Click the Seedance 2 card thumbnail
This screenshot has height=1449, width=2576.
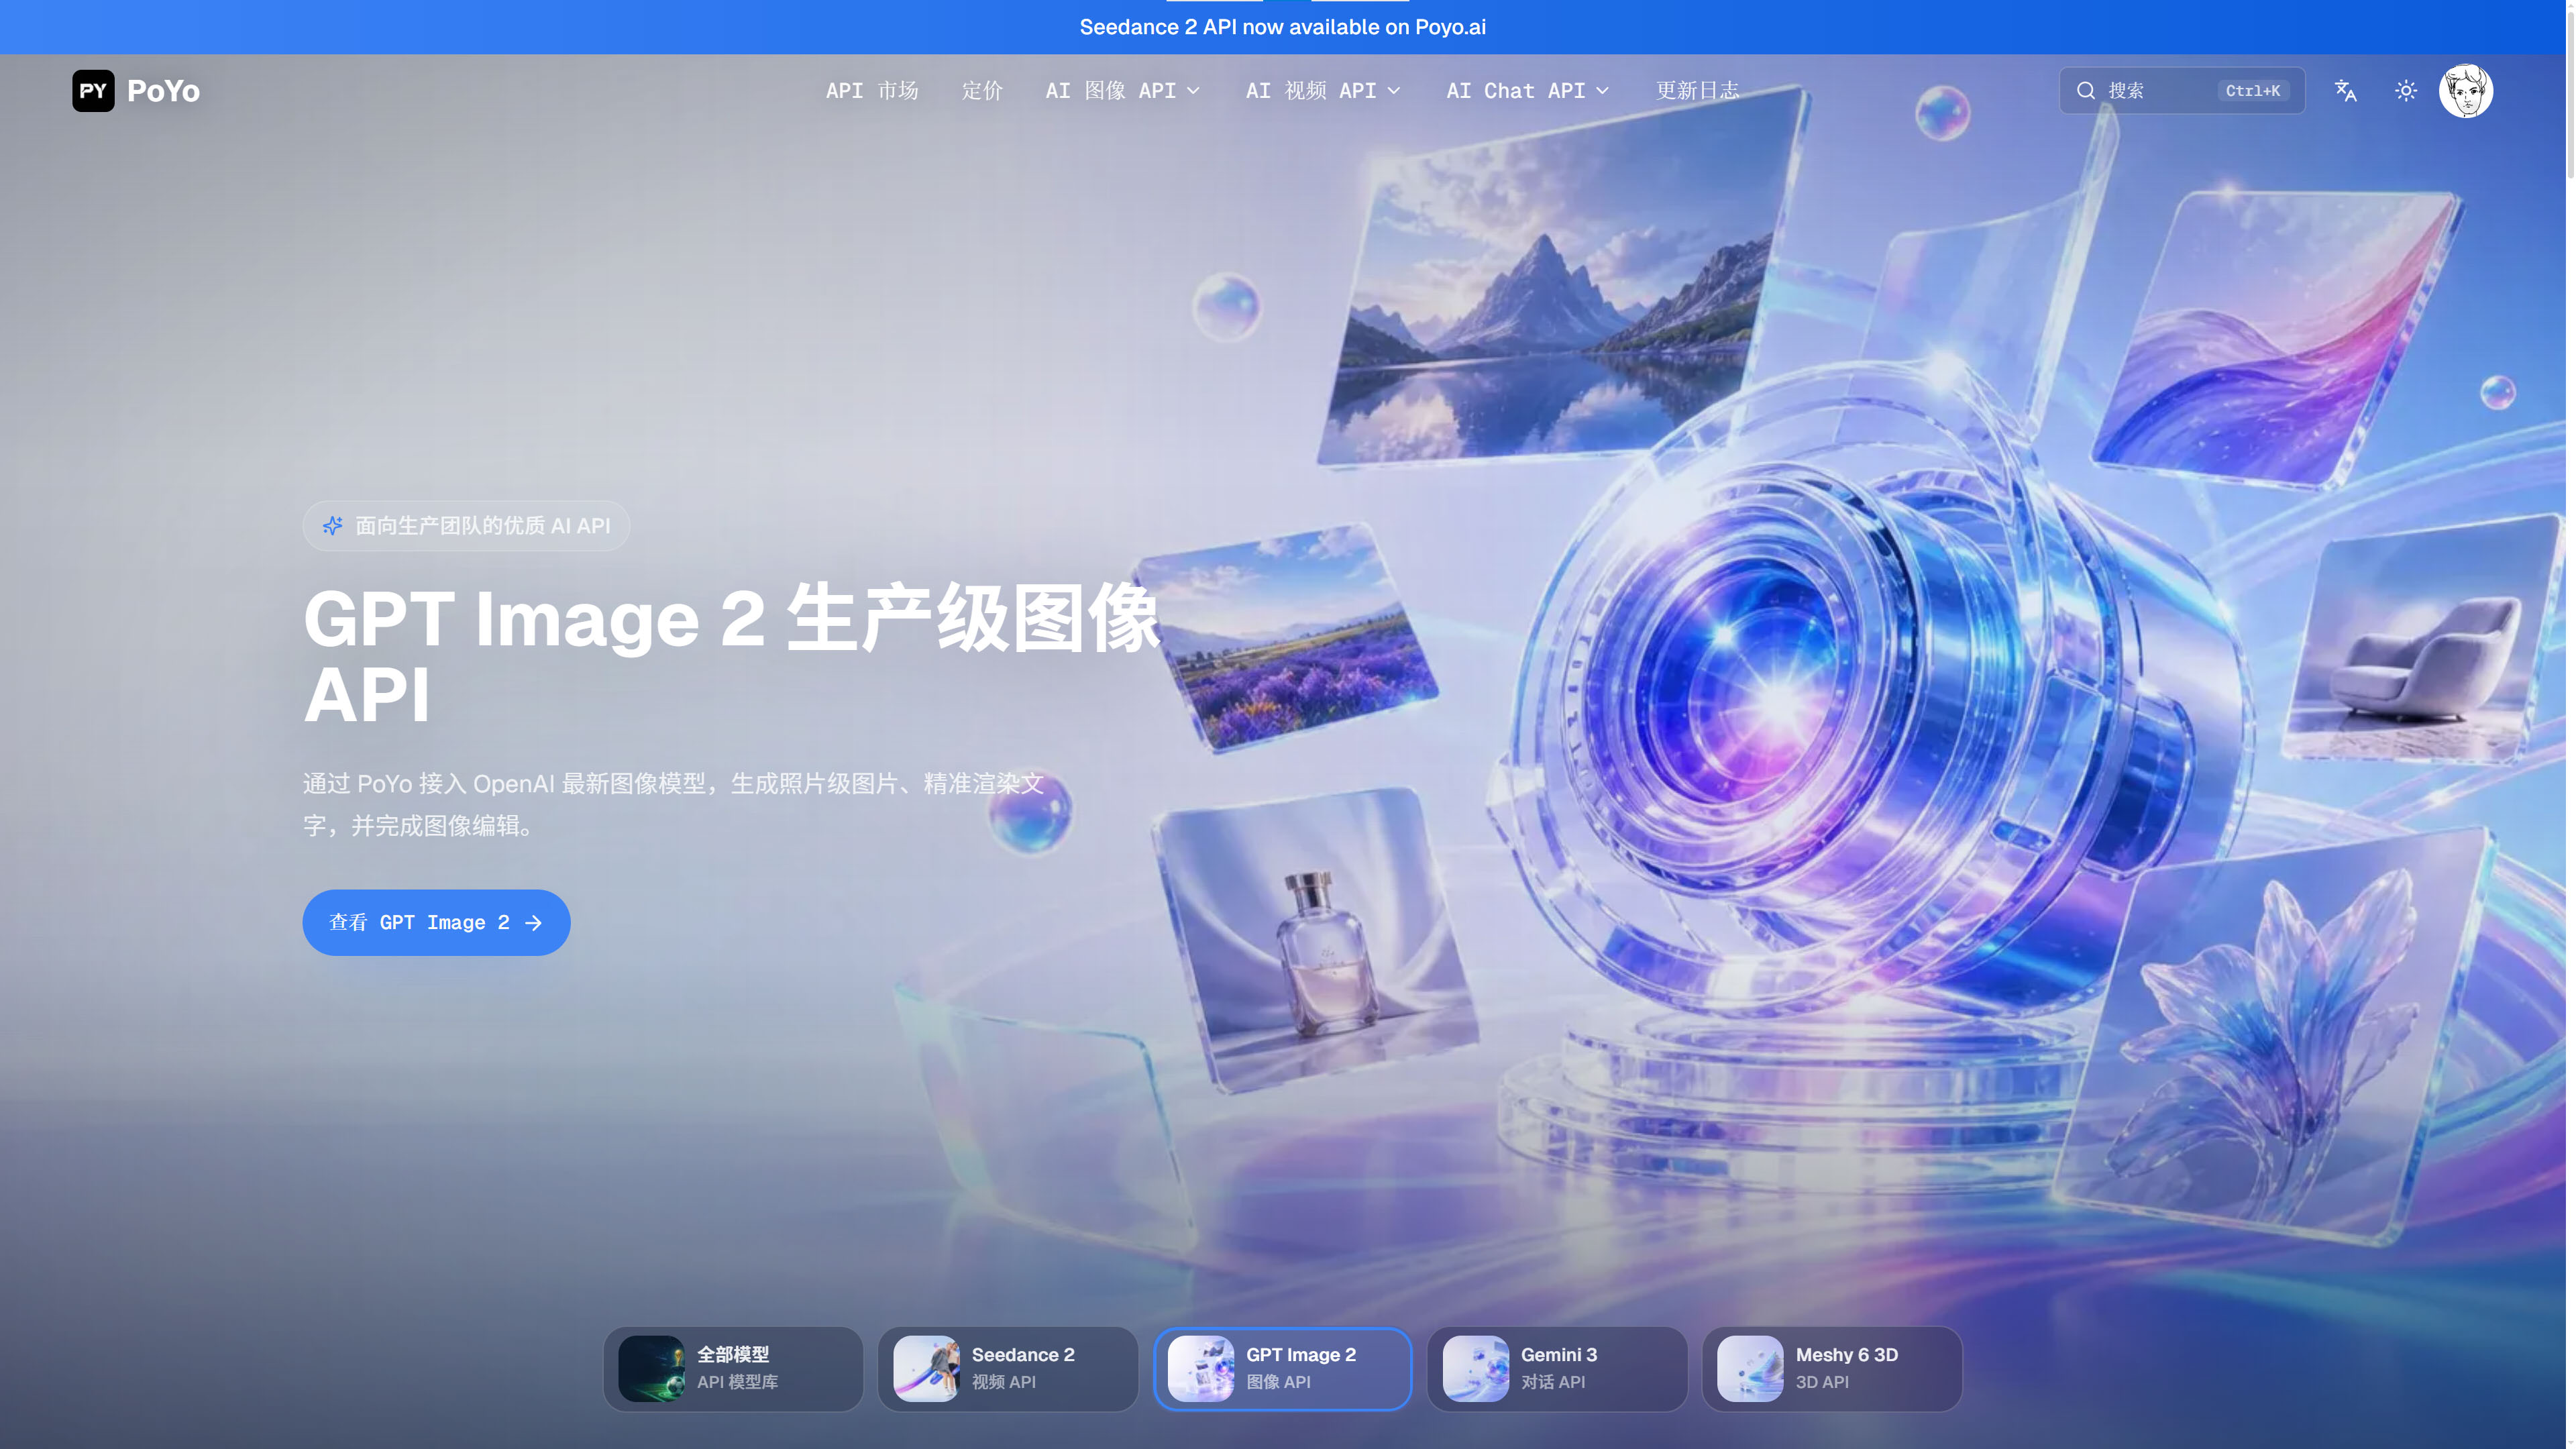(x=926, y=1368)
